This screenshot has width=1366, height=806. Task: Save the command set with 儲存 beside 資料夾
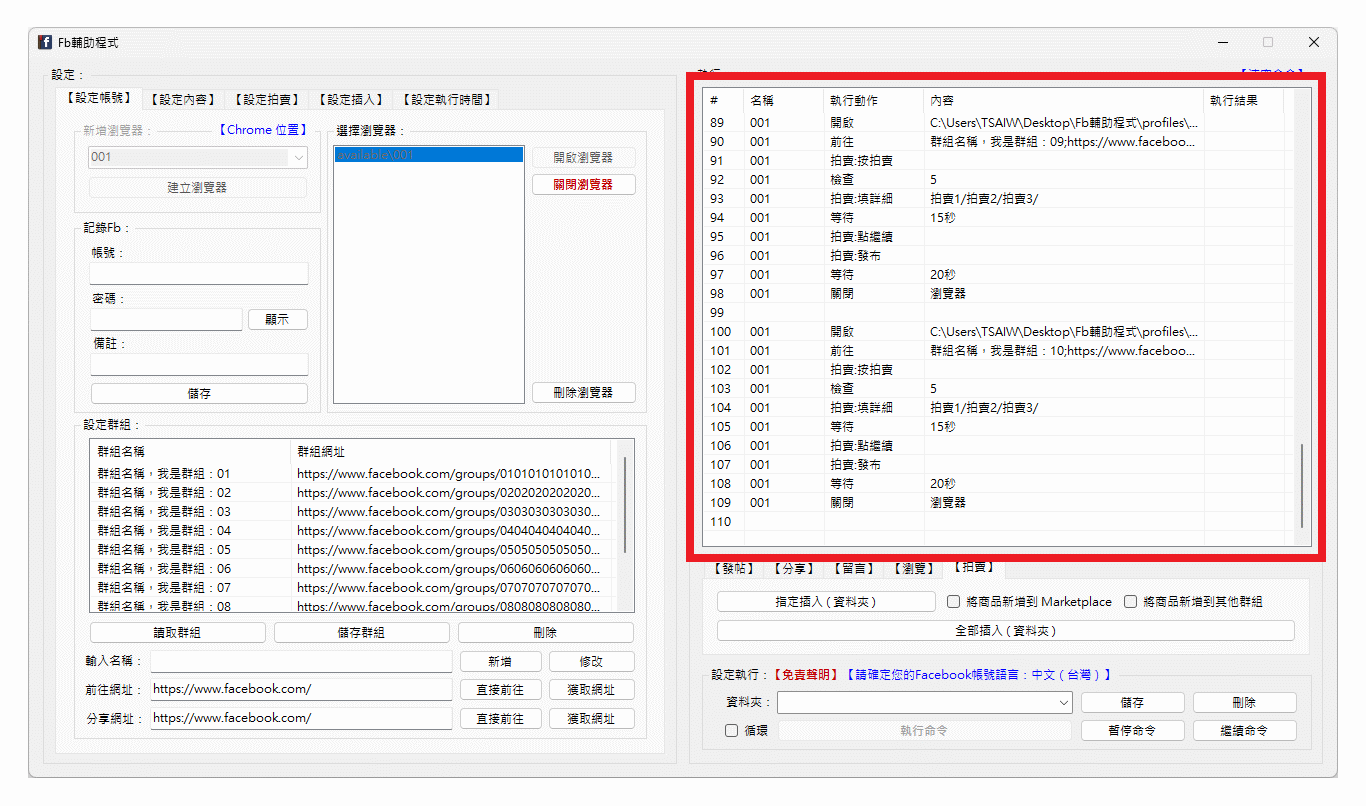point(1133,703)
